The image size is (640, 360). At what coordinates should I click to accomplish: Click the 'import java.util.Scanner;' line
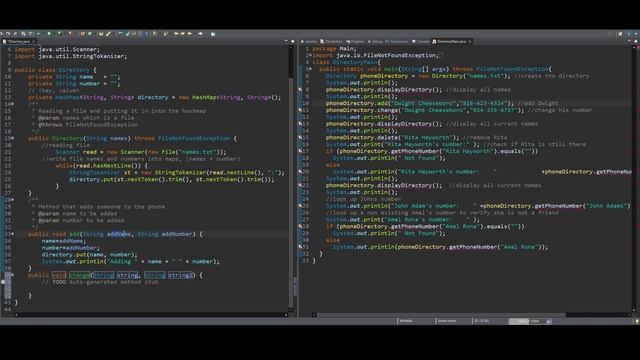coord(57,49)
